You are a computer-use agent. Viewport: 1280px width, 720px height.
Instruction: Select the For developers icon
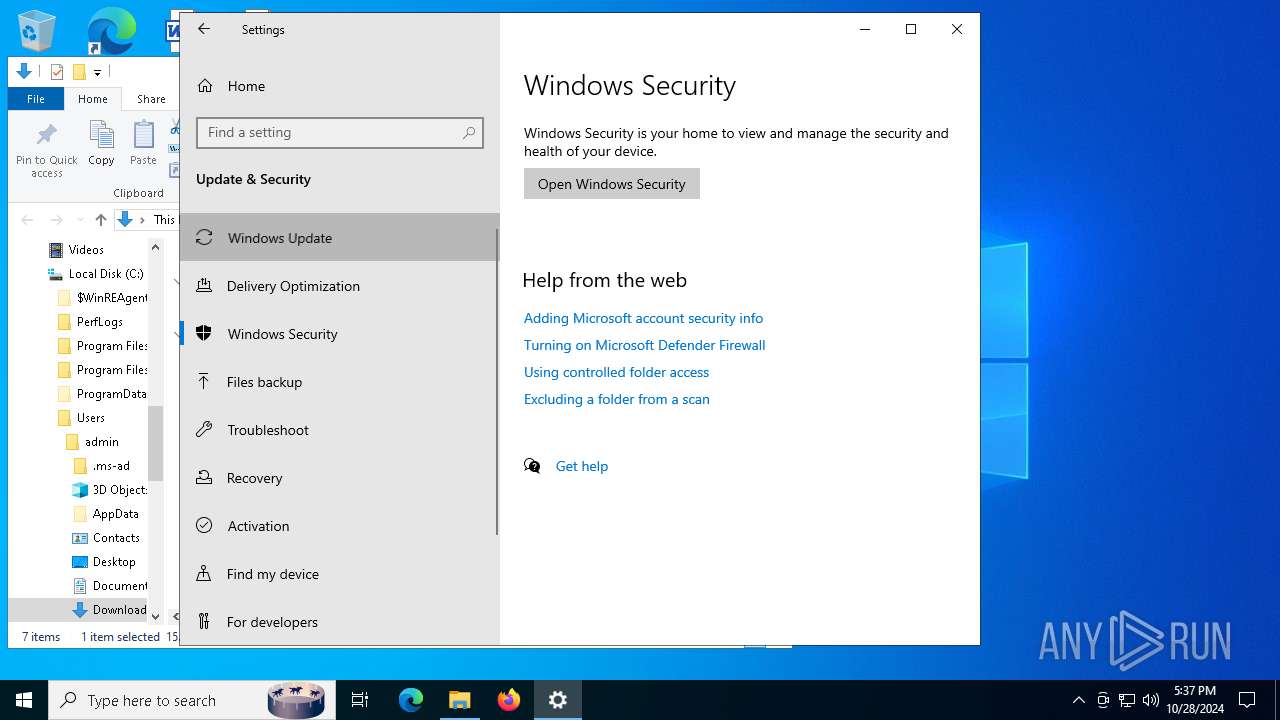(x=204, y=621)
